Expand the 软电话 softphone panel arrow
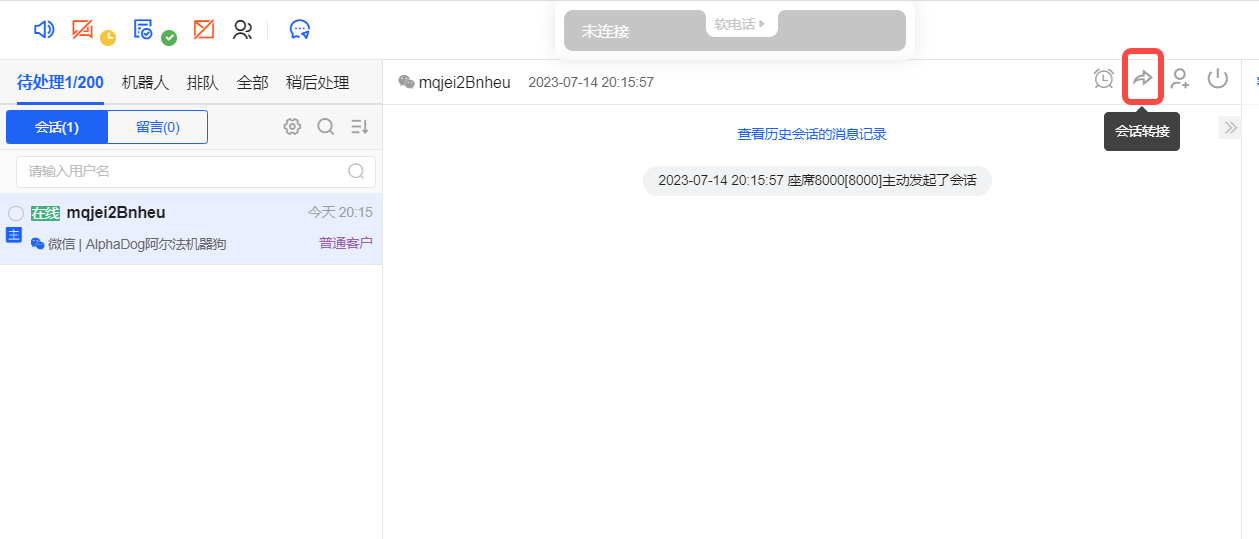Image resolution: width=1259 pixels, height=539 pixels. point(762,24)
